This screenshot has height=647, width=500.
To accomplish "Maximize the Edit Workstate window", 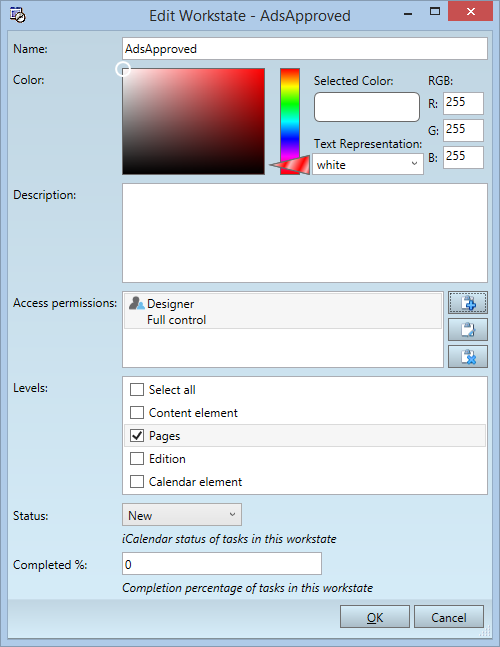I will click(x=435, y=12).
